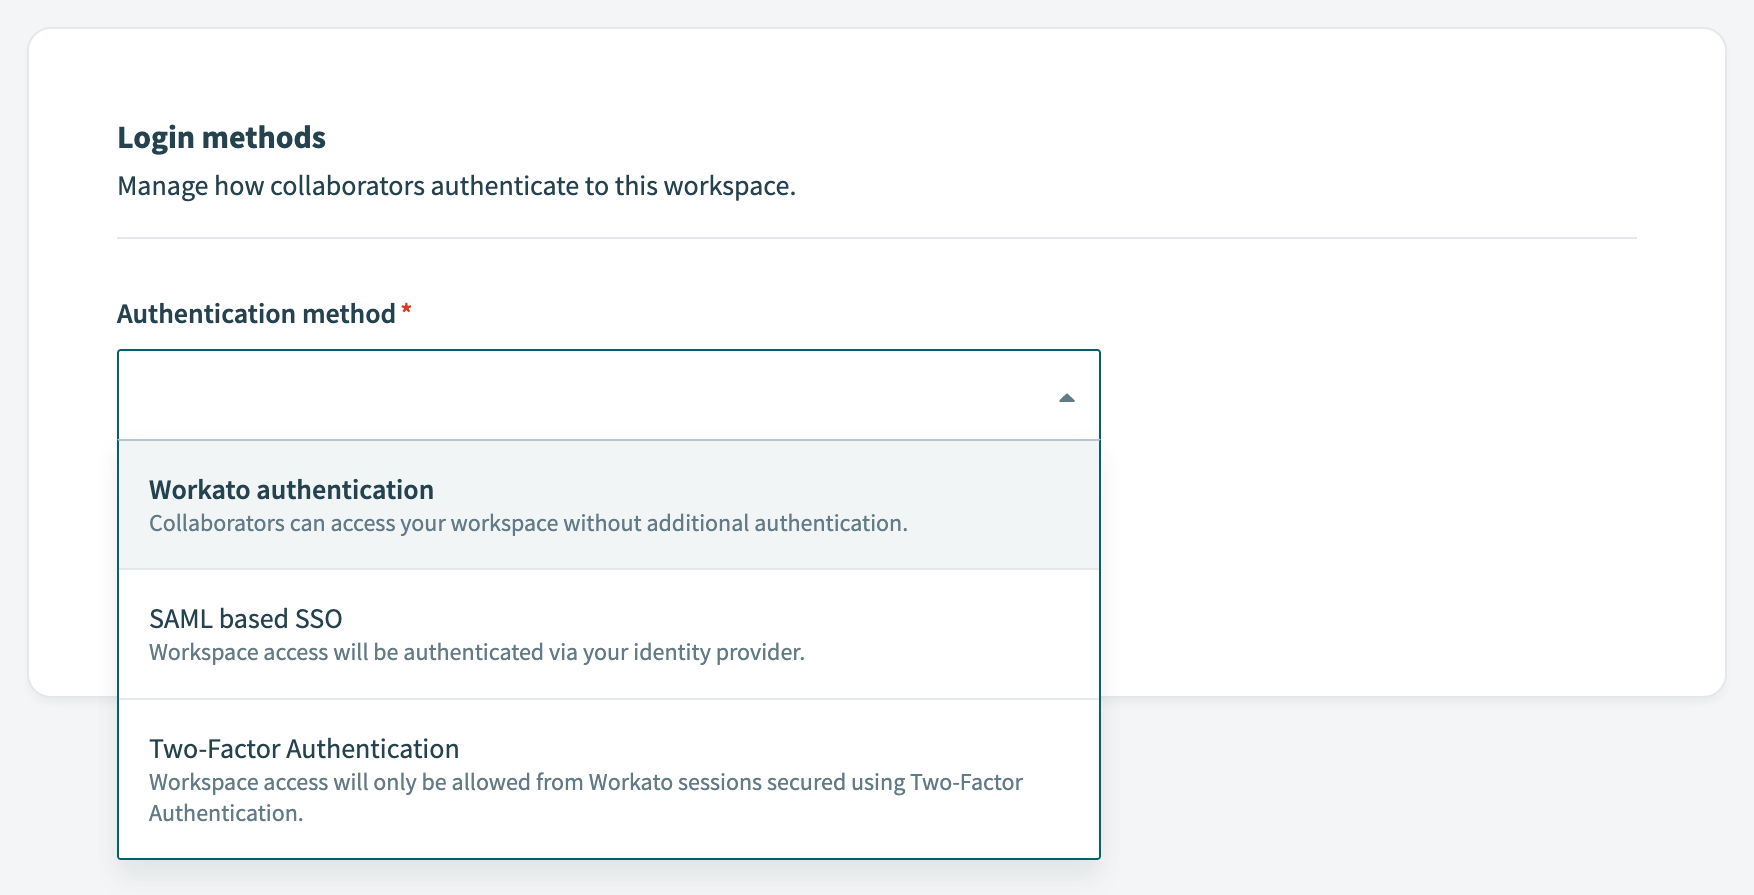Select Workato authentication option
Screen dimensions: 1754x895
pyautogui.click(x=609, y=505)
